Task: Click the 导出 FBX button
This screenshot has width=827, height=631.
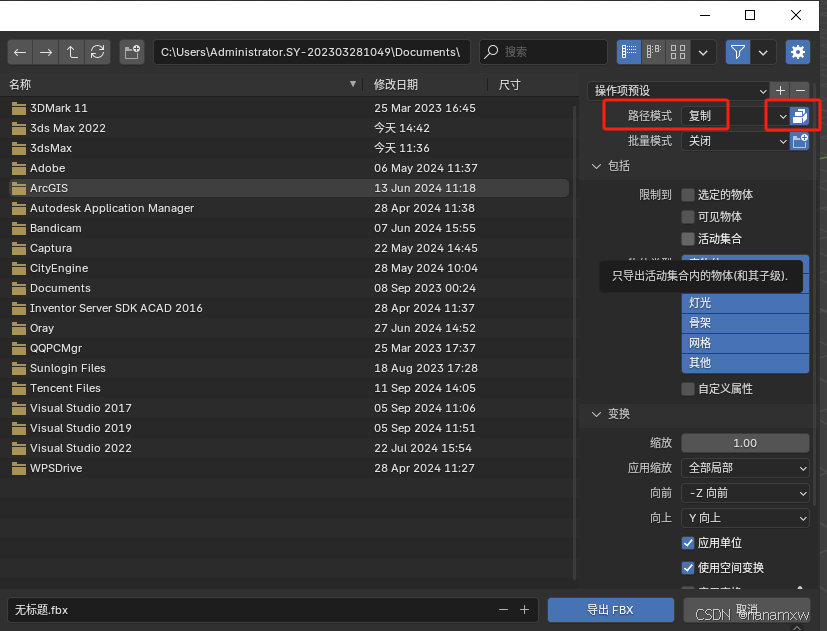Action: [x=611, y=610]
